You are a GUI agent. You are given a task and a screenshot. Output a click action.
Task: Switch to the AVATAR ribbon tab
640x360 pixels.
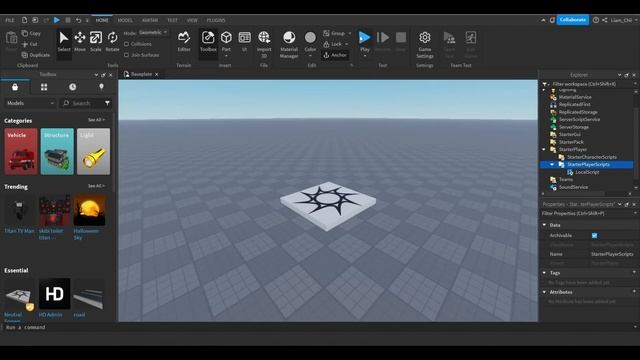click(150, 20)
